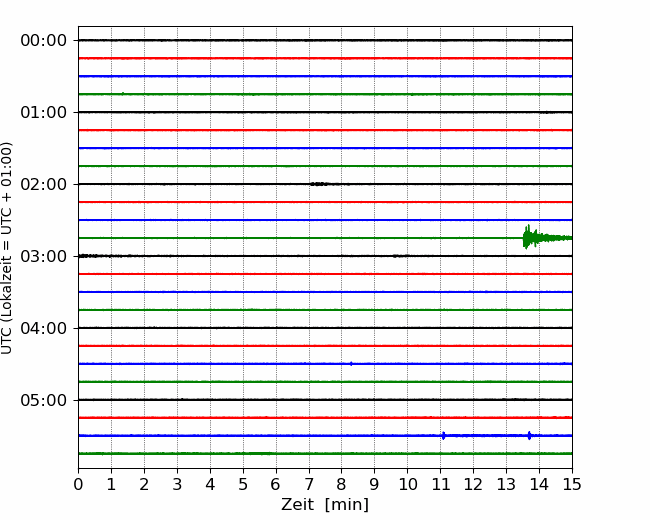650x520 pixels.
Task: Click x-axis tick label 5
Action: 243,484
